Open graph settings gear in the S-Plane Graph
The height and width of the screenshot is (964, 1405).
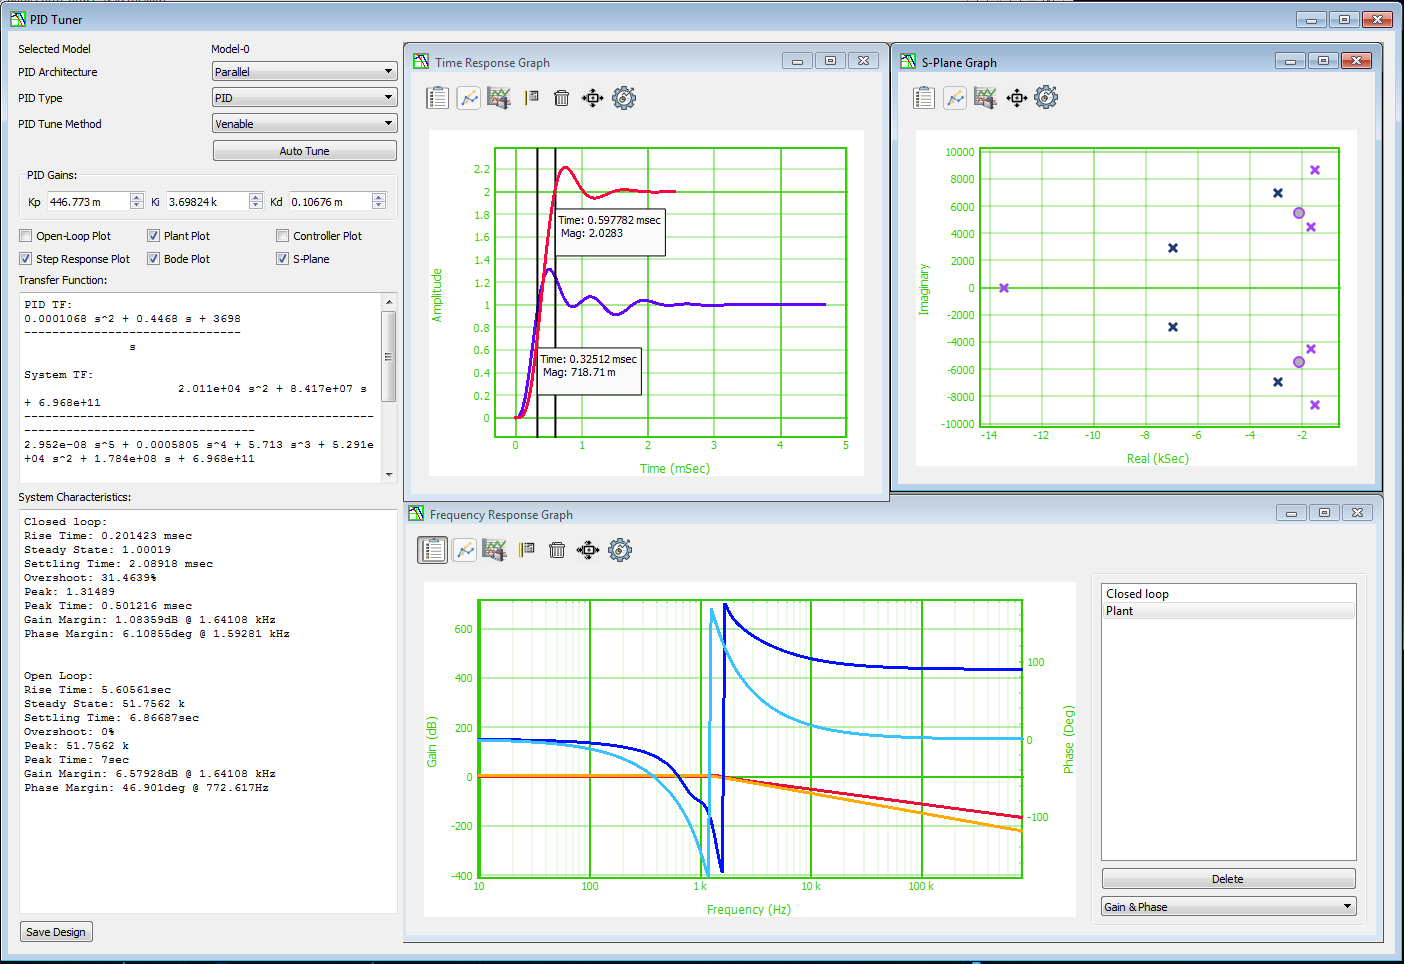pos(1046,97)
